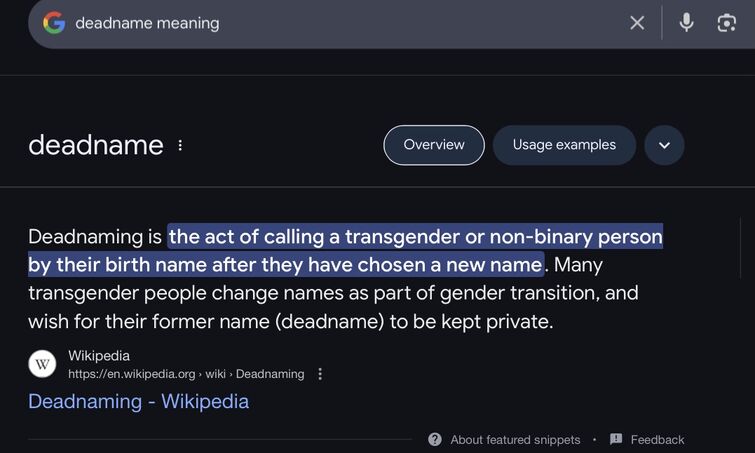This screenshot has height=453, width=755.
Task: Open Google Lens camera search
Action: [726, 23]
